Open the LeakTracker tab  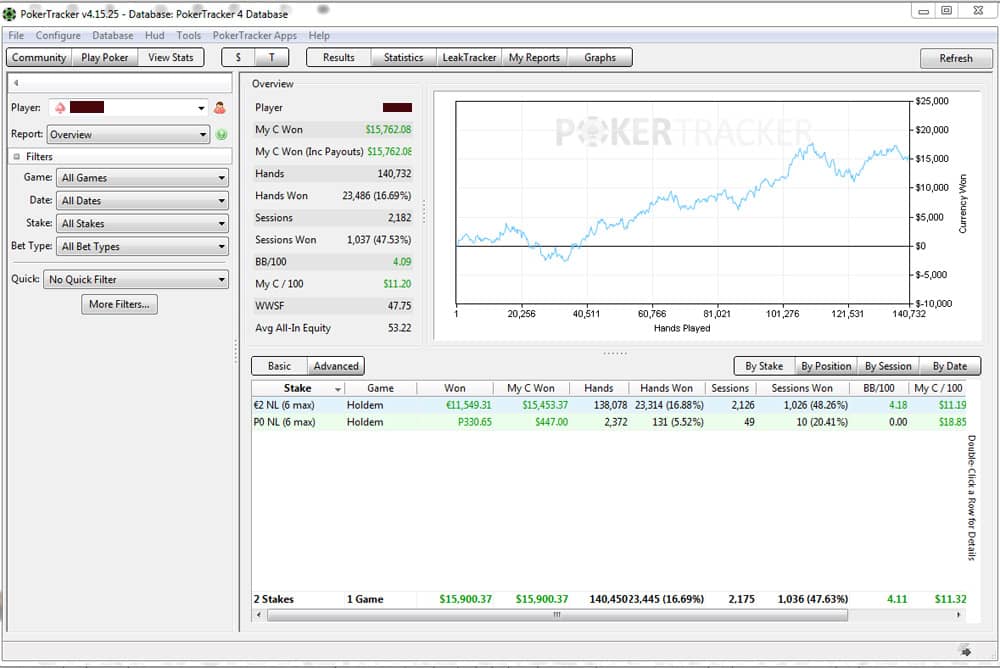click(469, 57)
